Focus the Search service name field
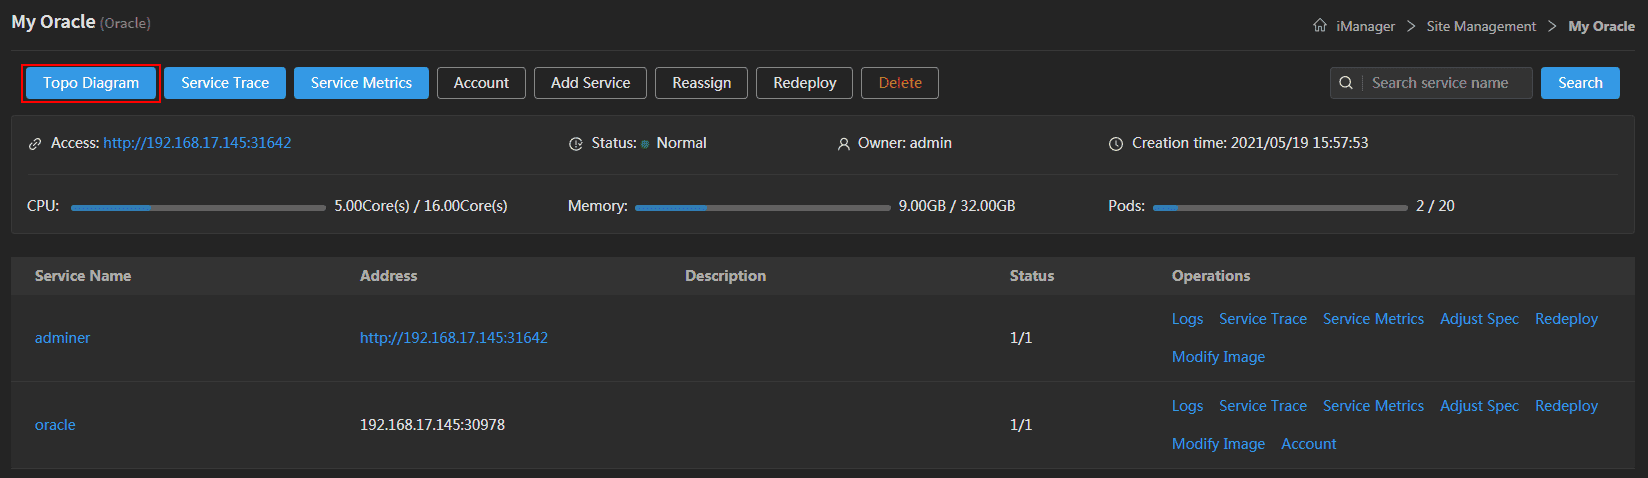Image resolution: width=1648 pixels, height=478 pixels. (x=1446, y=83)
